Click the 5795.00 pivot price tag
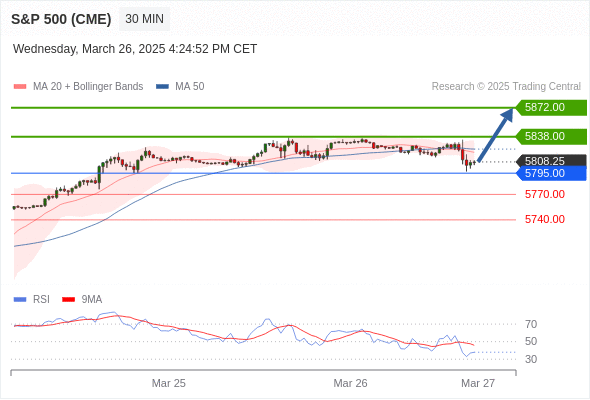The image size is (590, 400). click(551, 173)
